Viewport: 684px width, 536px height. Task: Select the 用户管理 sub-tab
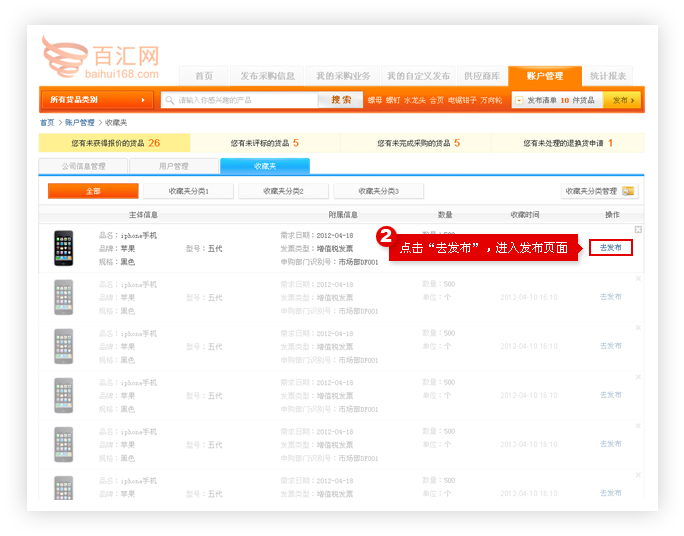pos(173,166)
